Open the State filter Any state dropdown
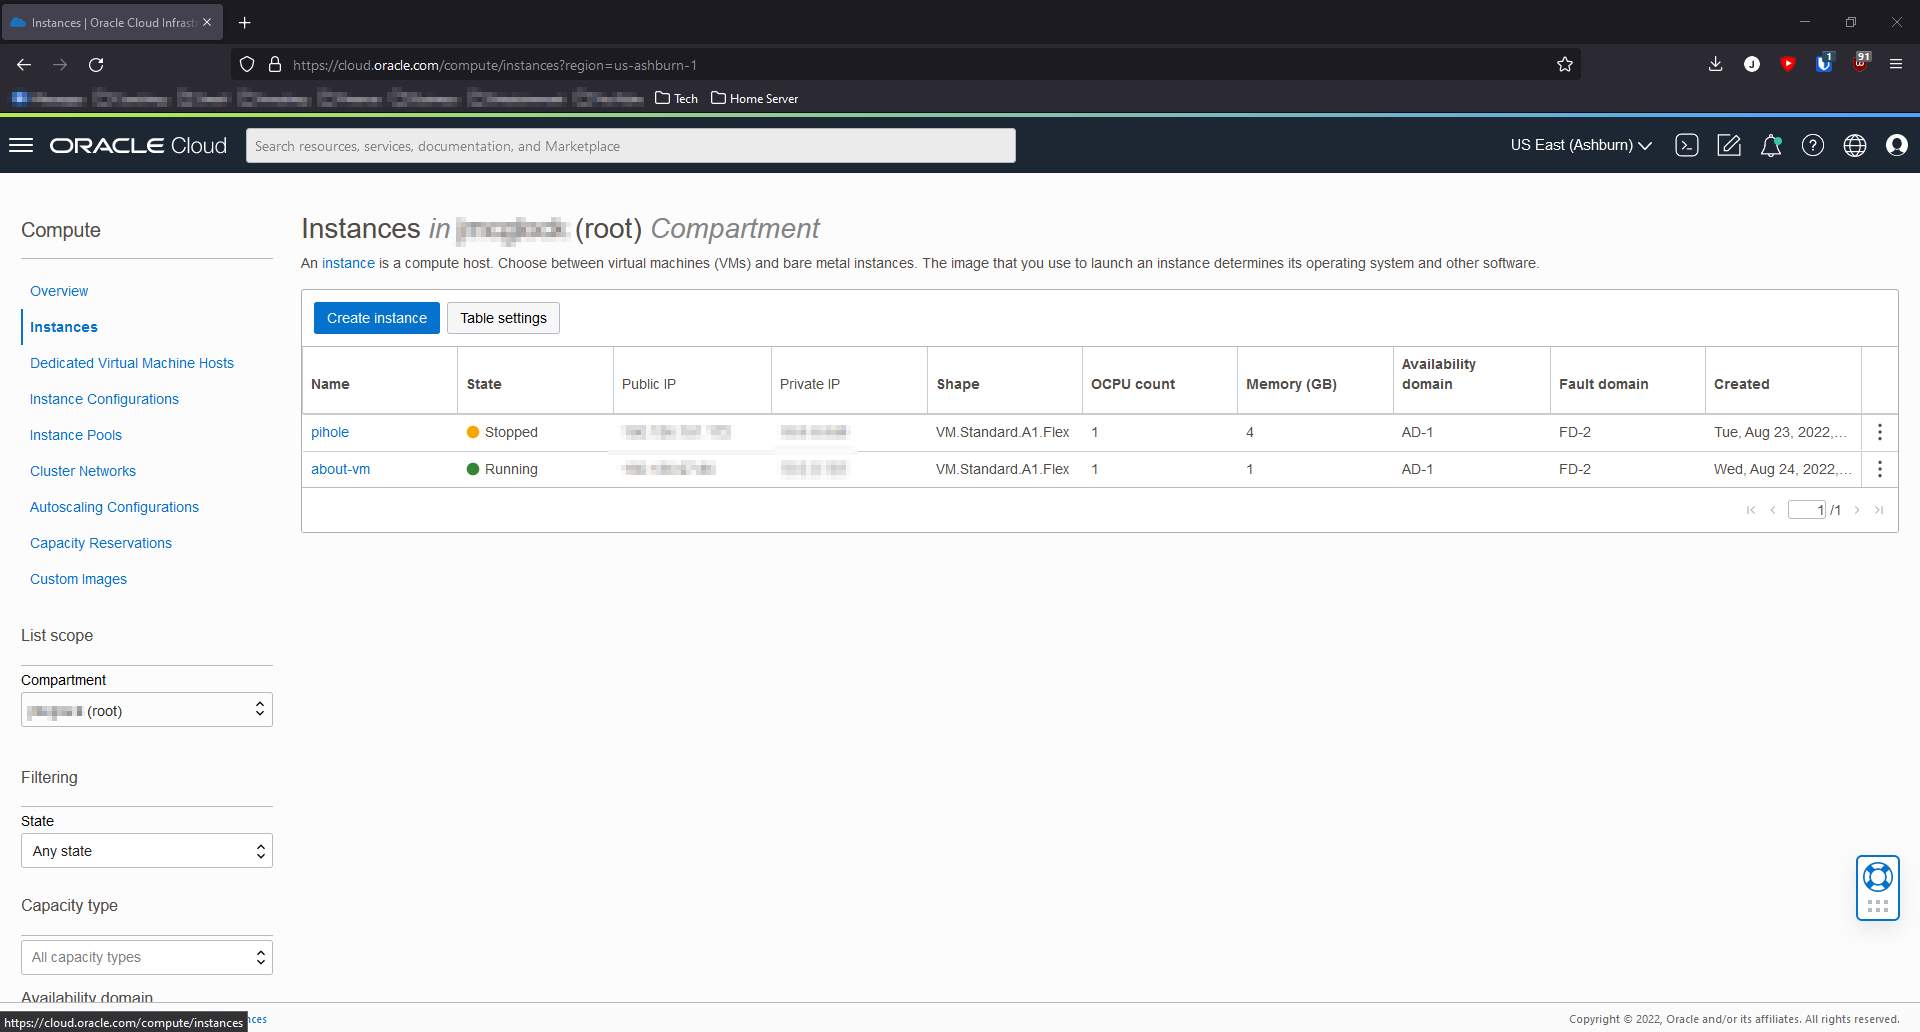 coord(146,850)
